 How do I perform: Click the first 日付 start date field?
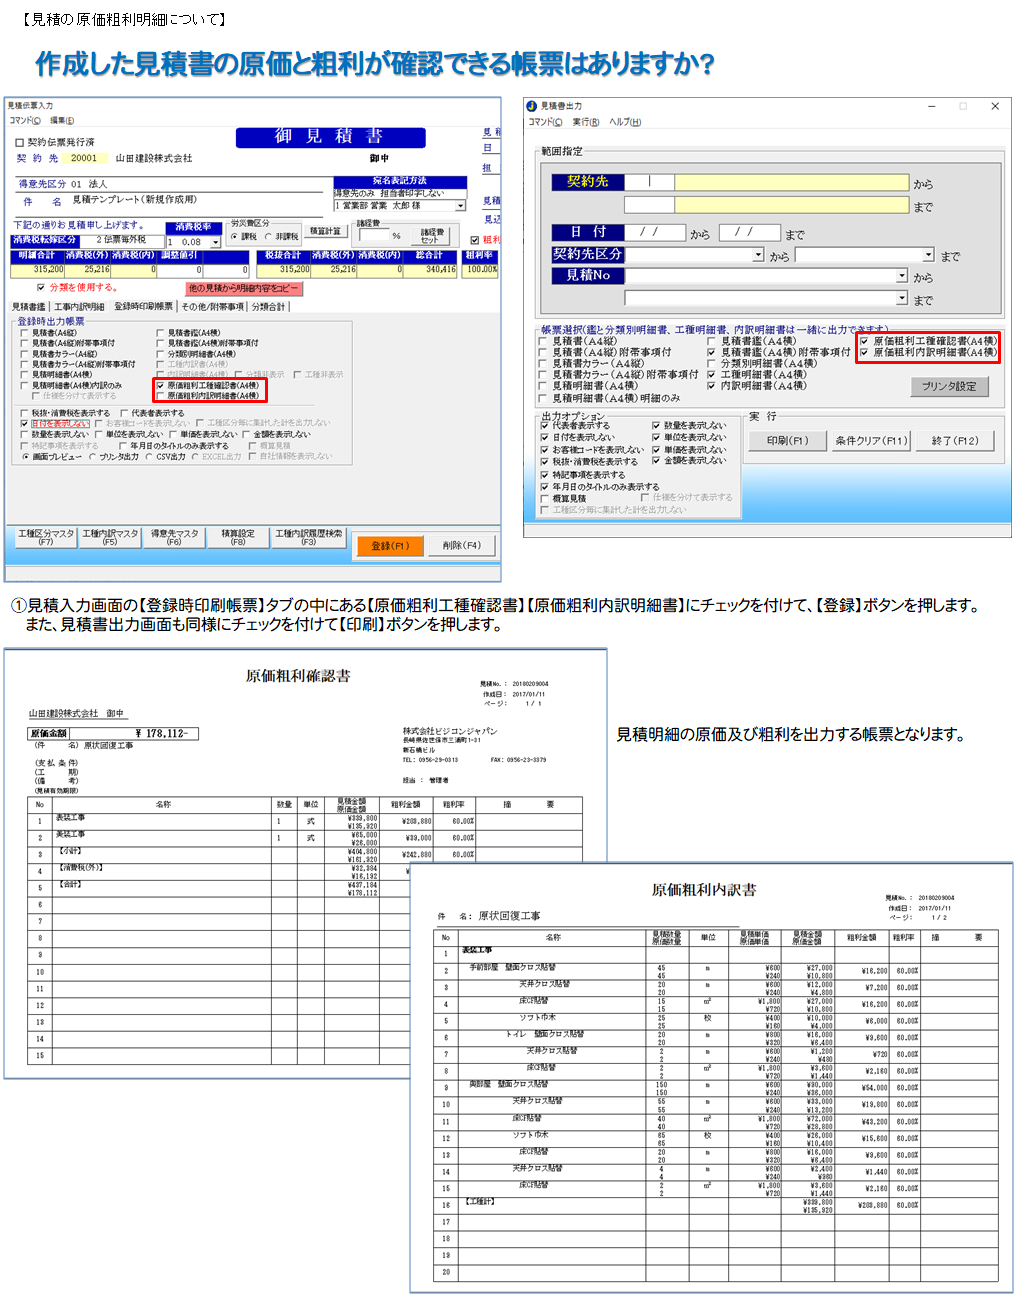click(x=655, y=232)
